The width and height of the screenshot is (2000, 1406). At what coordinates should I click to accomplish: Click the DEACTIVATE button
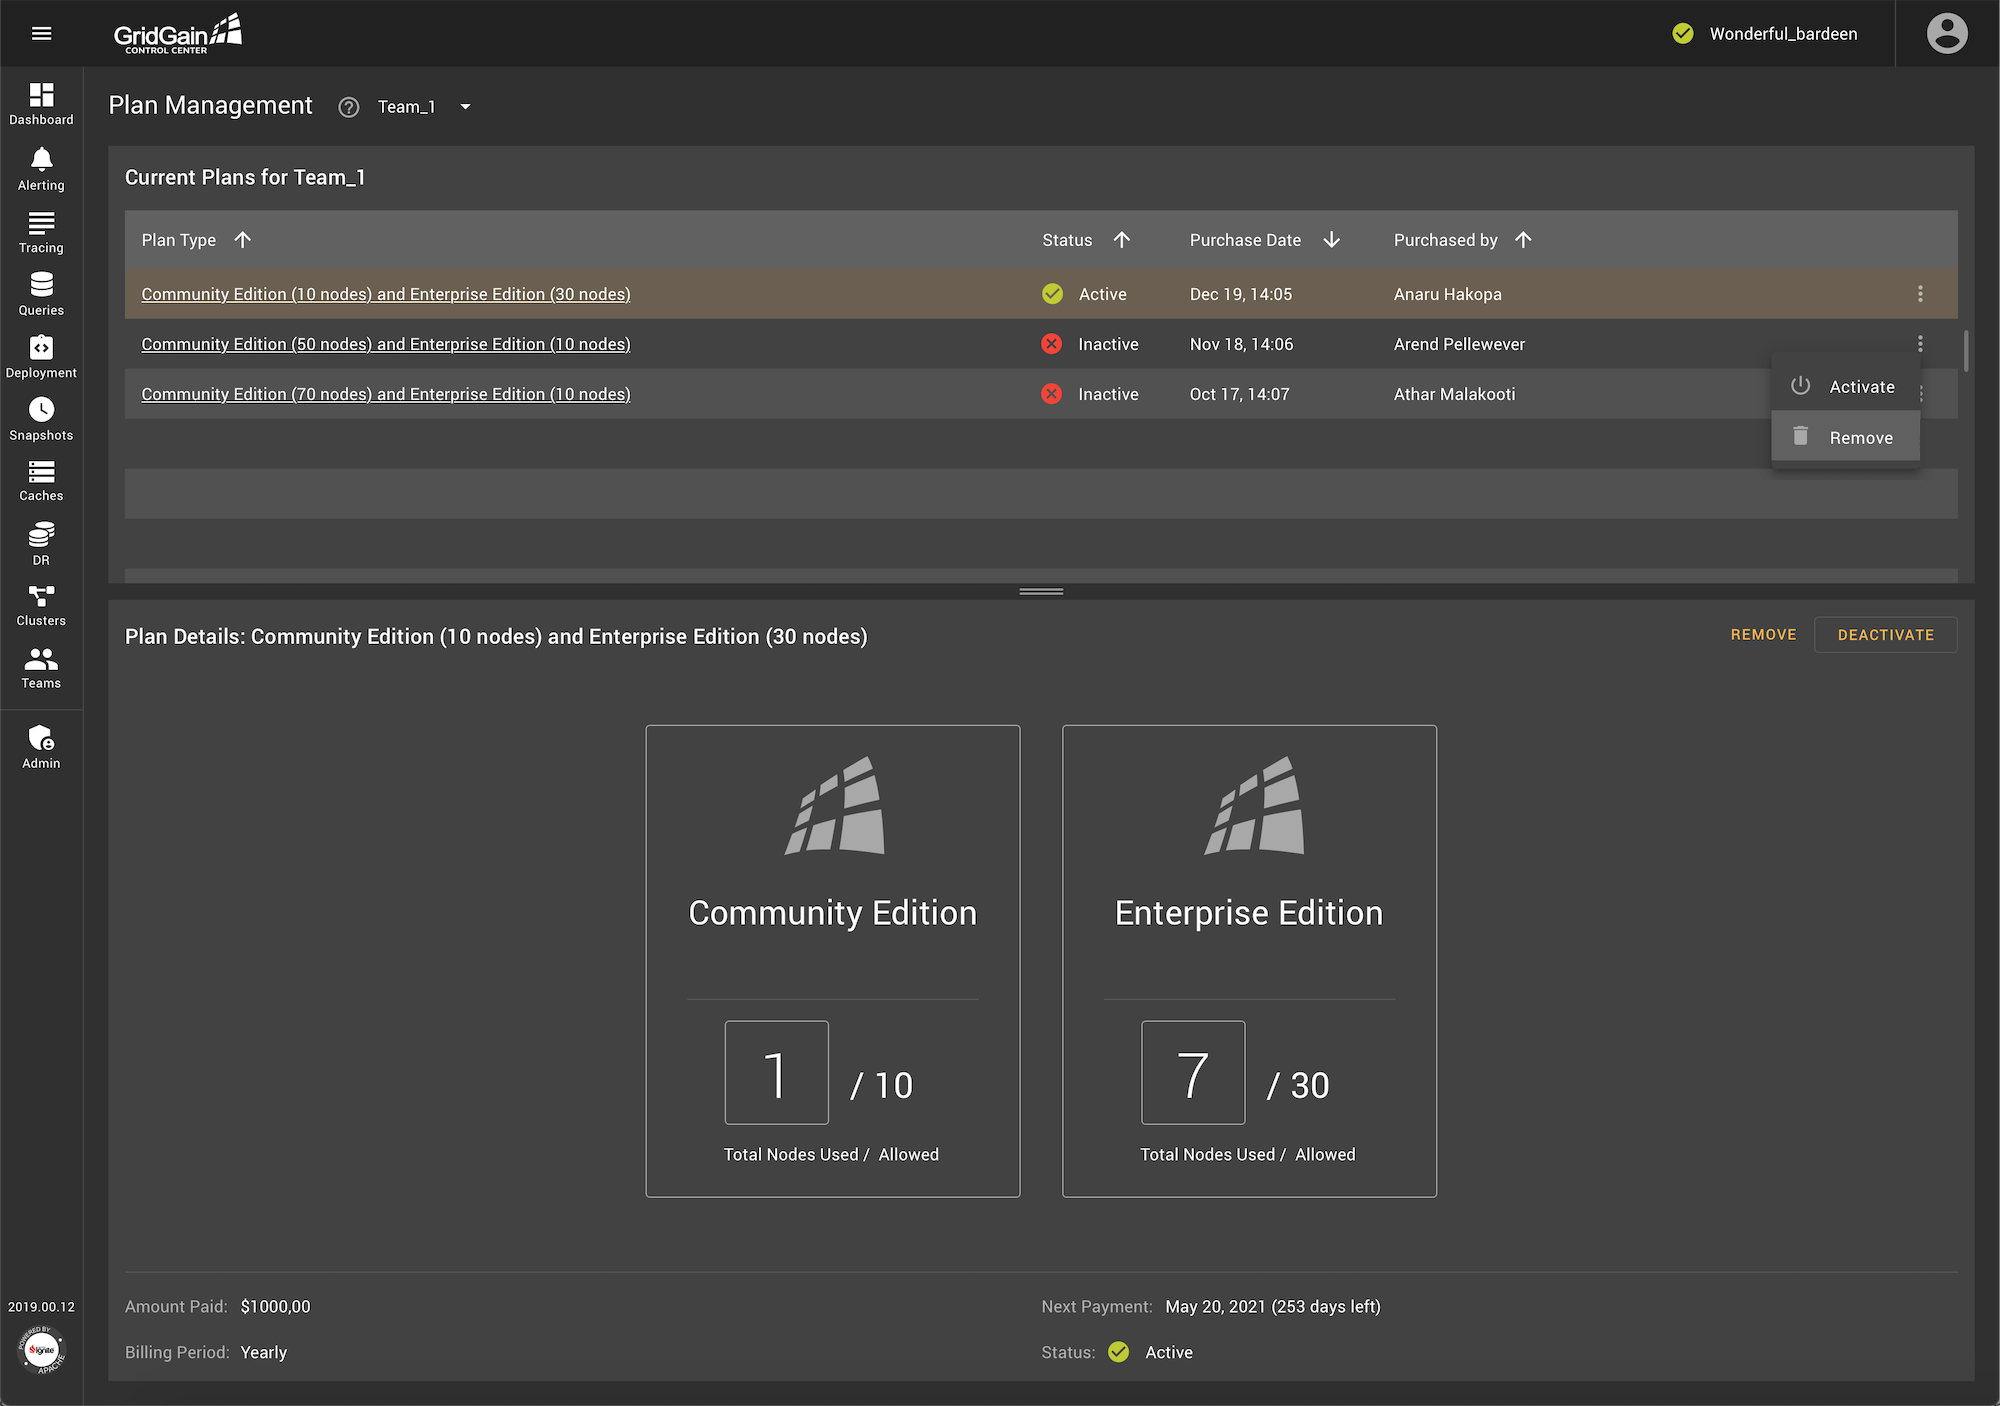point(1885,635)
